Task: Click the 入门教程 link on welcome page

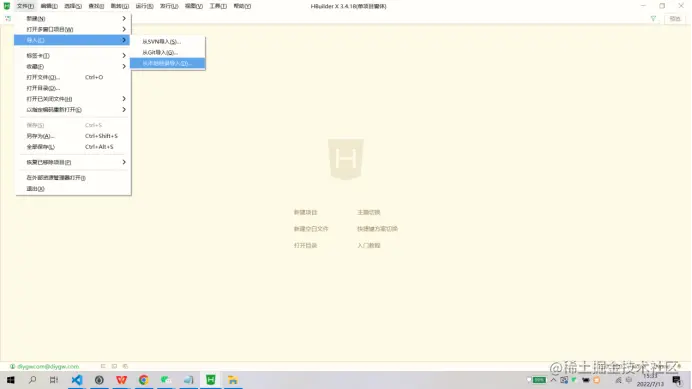Action: pyautogui.click(x=369, y=245)
